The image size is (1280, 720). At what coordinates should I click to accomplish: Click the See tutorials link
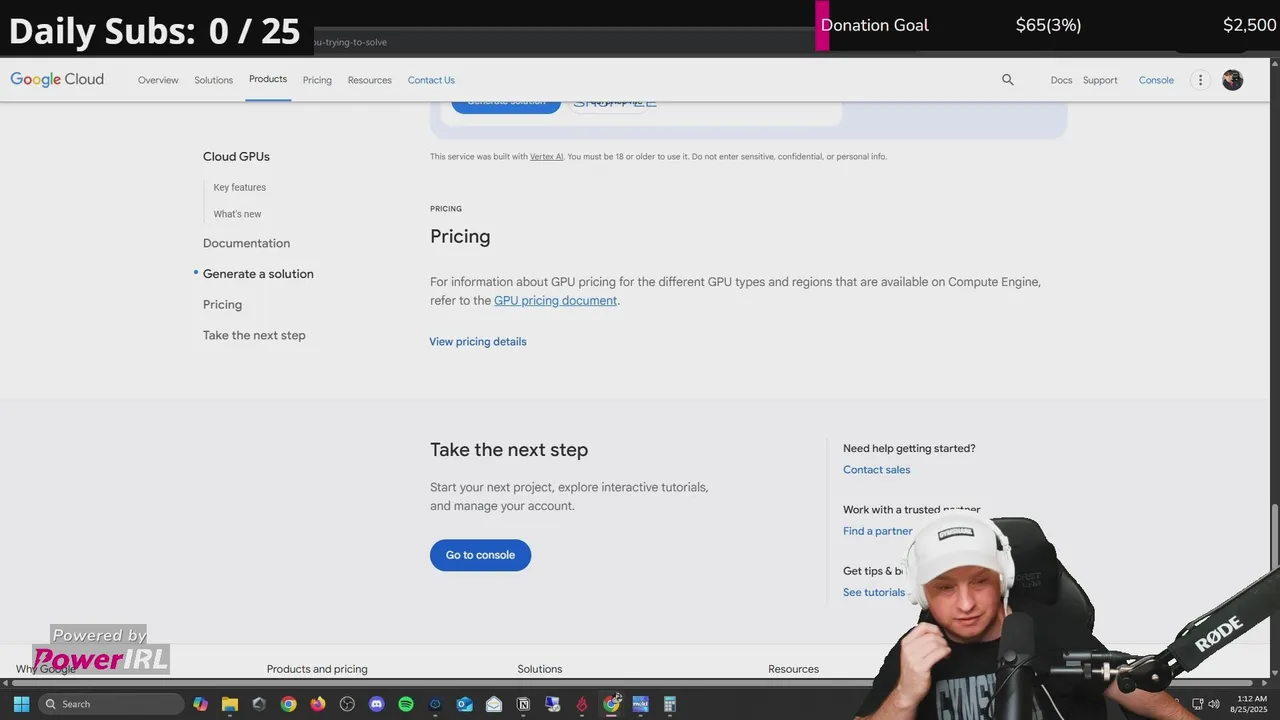pyautogui.click(x=874, y=593)
